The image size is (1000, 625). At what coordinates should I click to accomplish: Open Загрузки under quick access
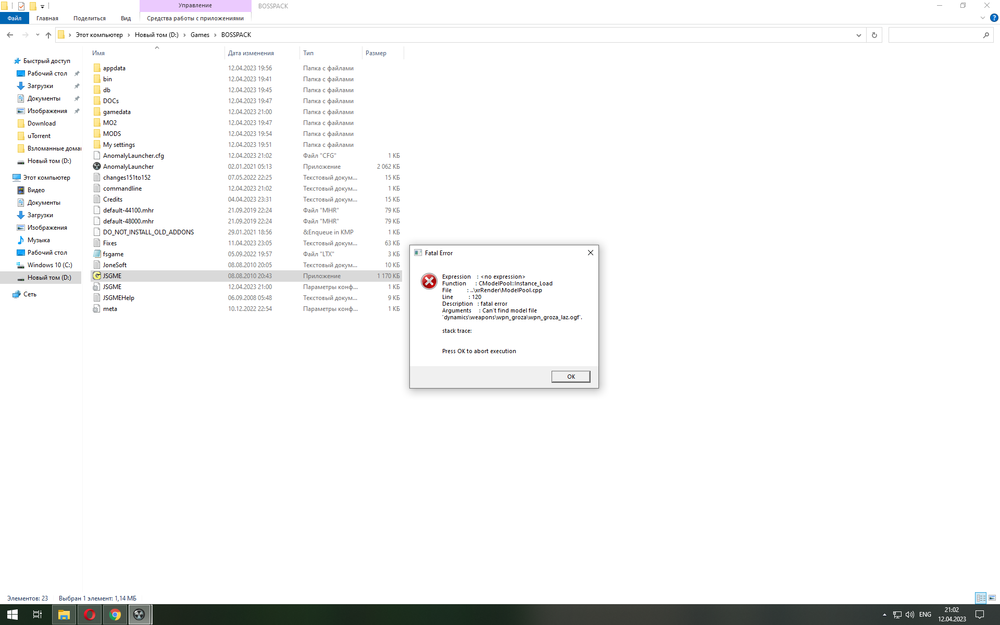coord(40,85)
